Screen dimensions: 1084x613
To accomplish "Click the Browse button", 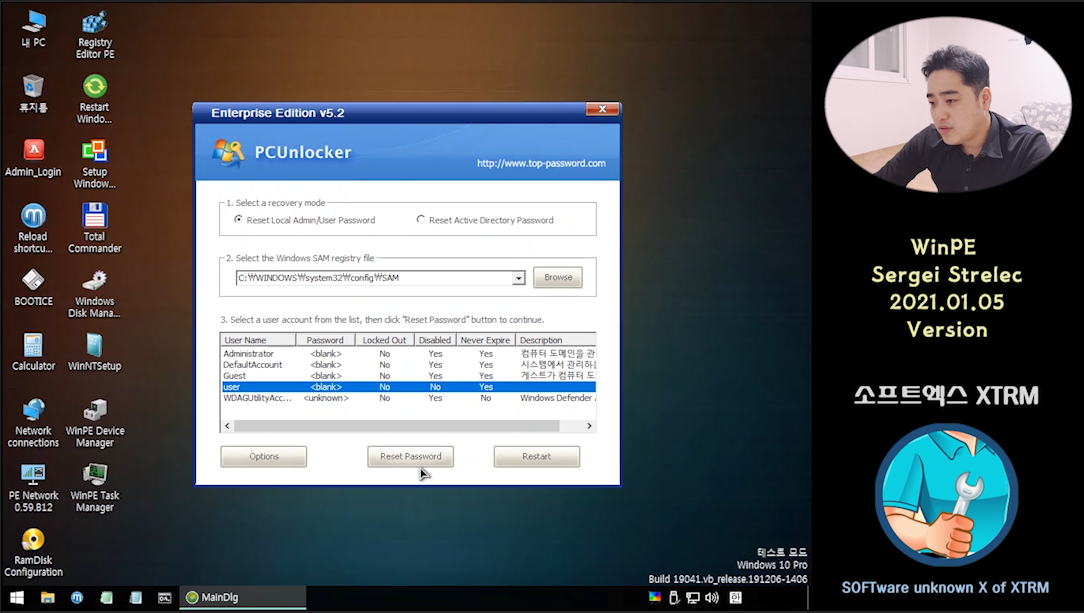I will pyautogui.click(x=558, y=277).
